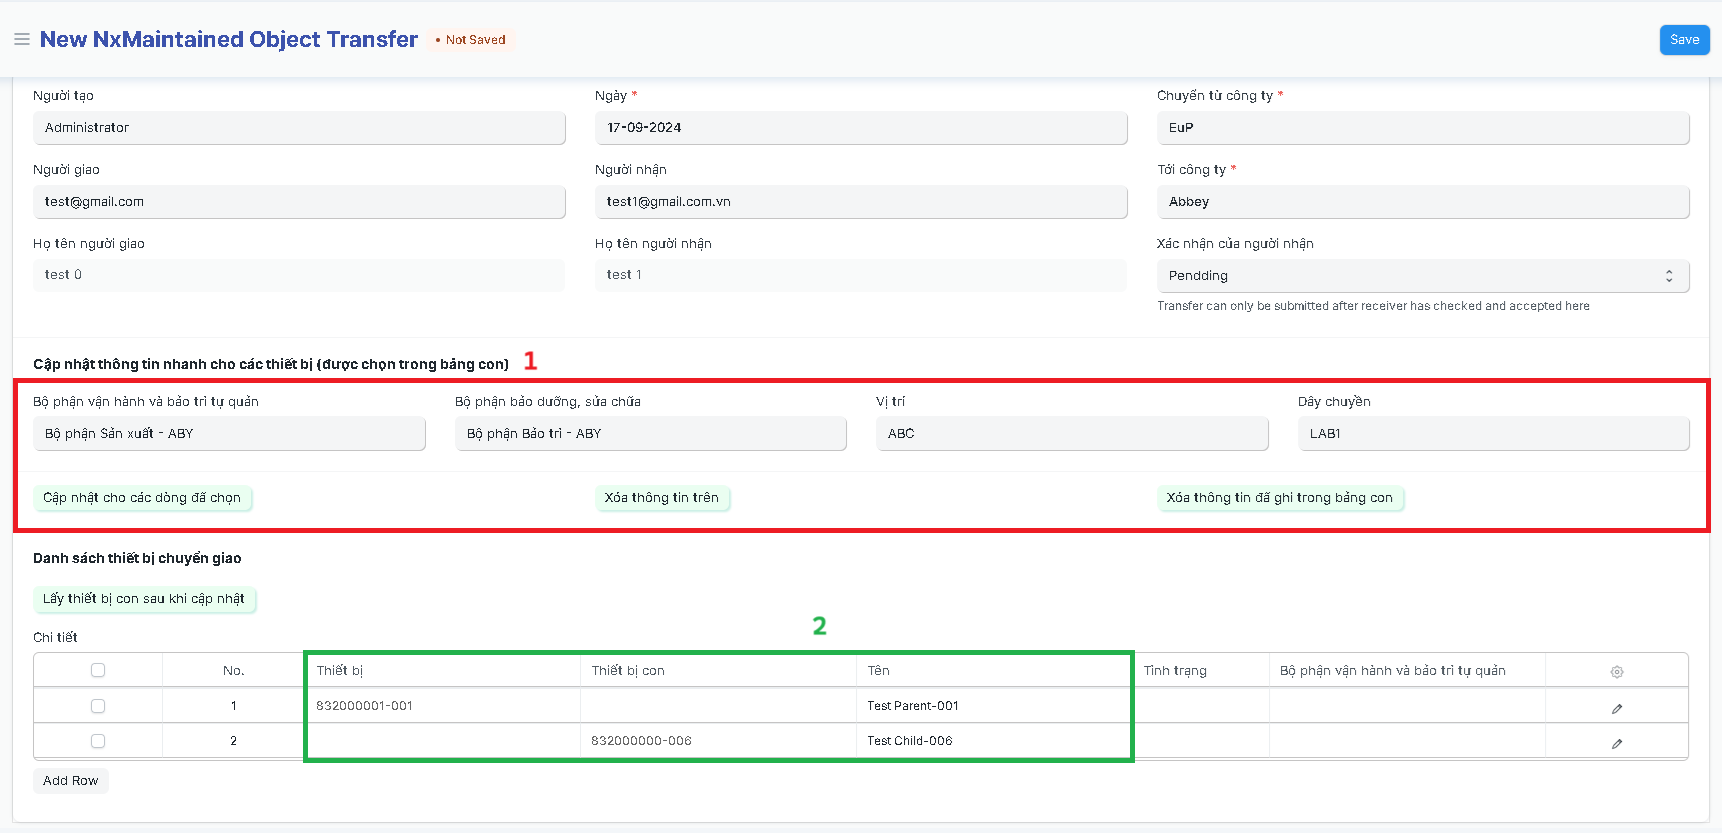Select the 832000000-006 child device cell

(x=717, y=741)
